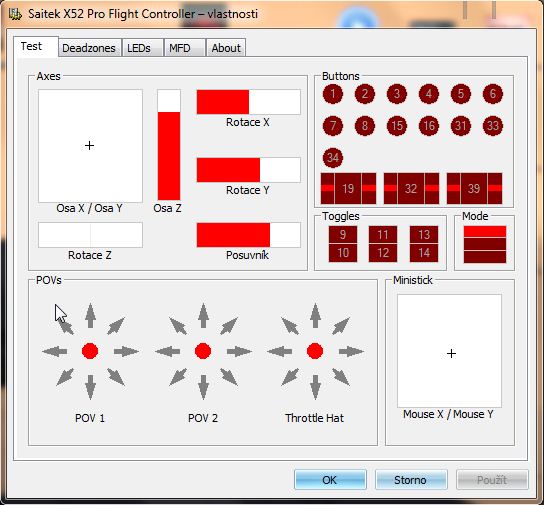
Task: Click POV 1 right arrow
Action: [x=126, y=351]
